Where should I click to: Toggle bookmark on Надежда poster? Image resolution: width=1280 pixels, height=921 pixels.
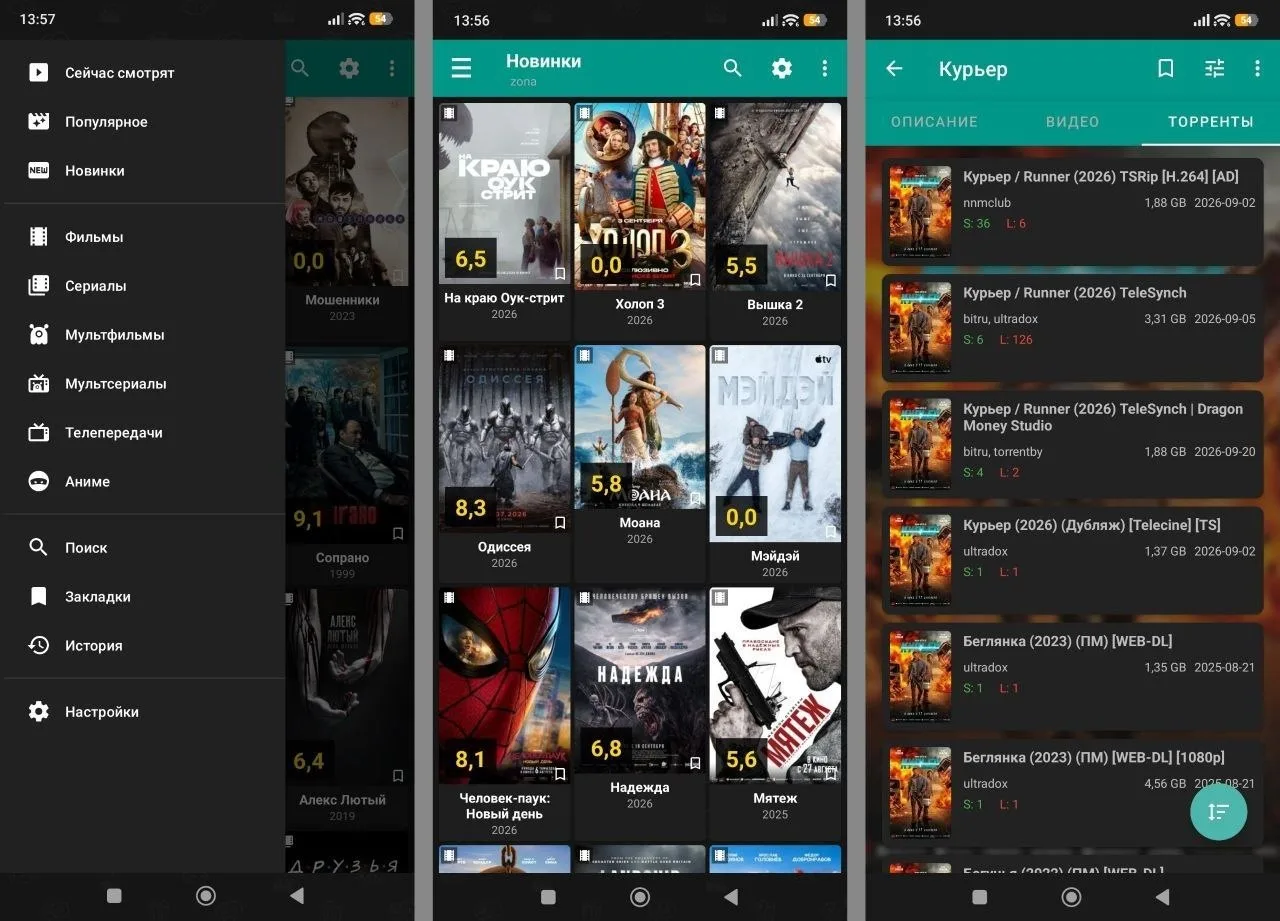click(x=695, y=763)
